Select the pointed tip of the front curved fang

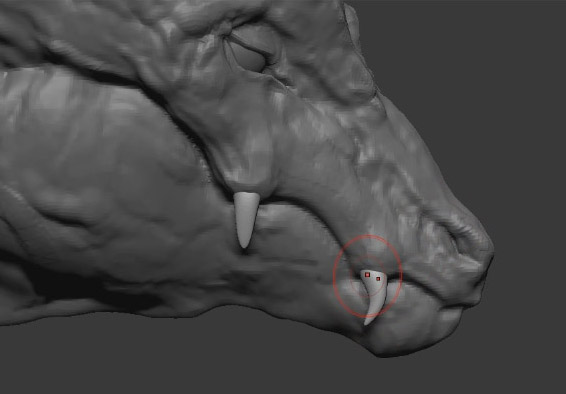pyautogui.click(x=367, y=322)
